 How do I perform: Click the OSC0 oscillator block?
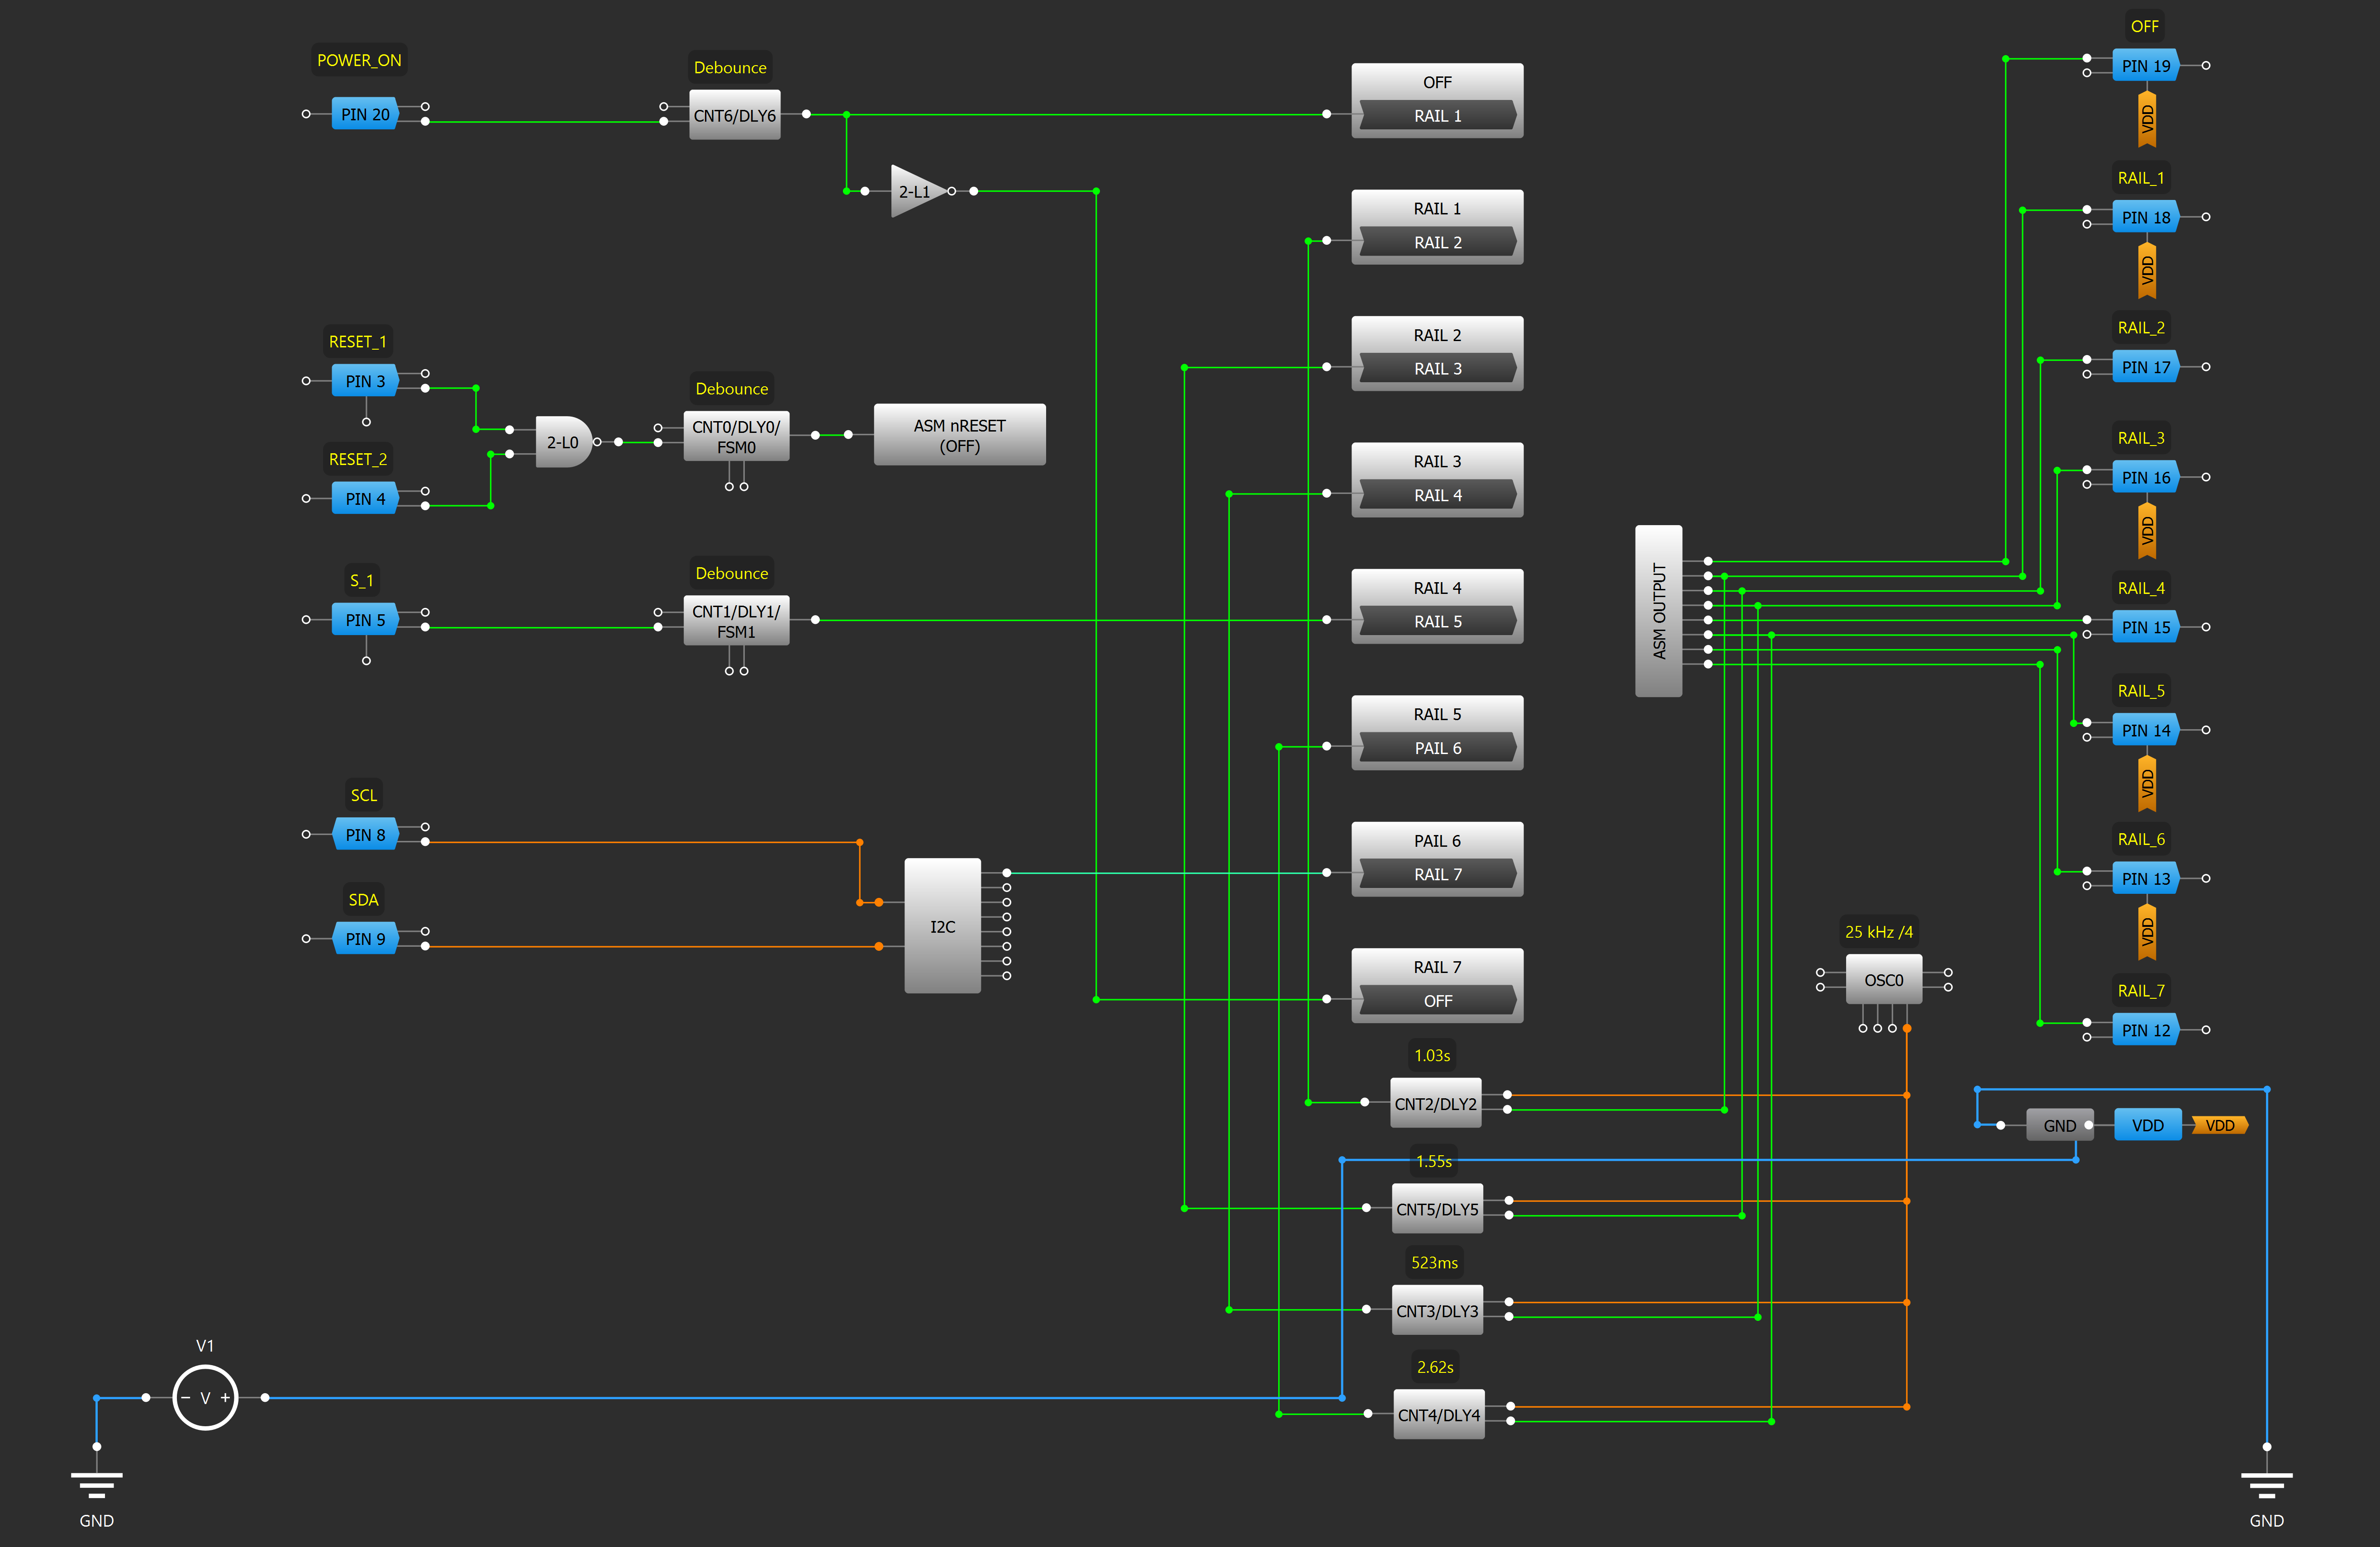(x=1883, y=980)
